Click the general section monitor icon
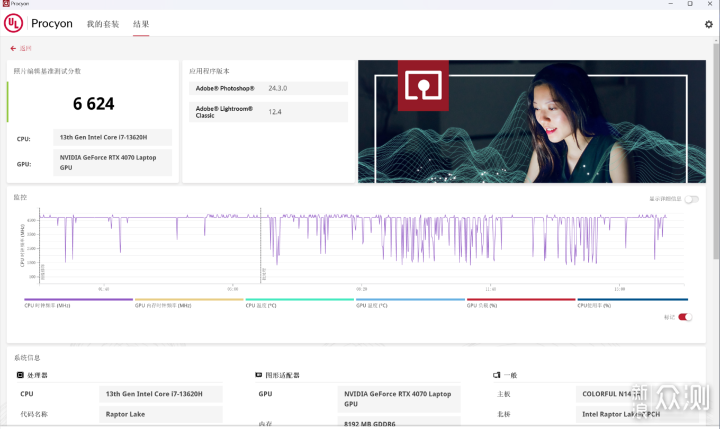Image resolution: width=720 pixels, height=429 pixels. point(496,375)
